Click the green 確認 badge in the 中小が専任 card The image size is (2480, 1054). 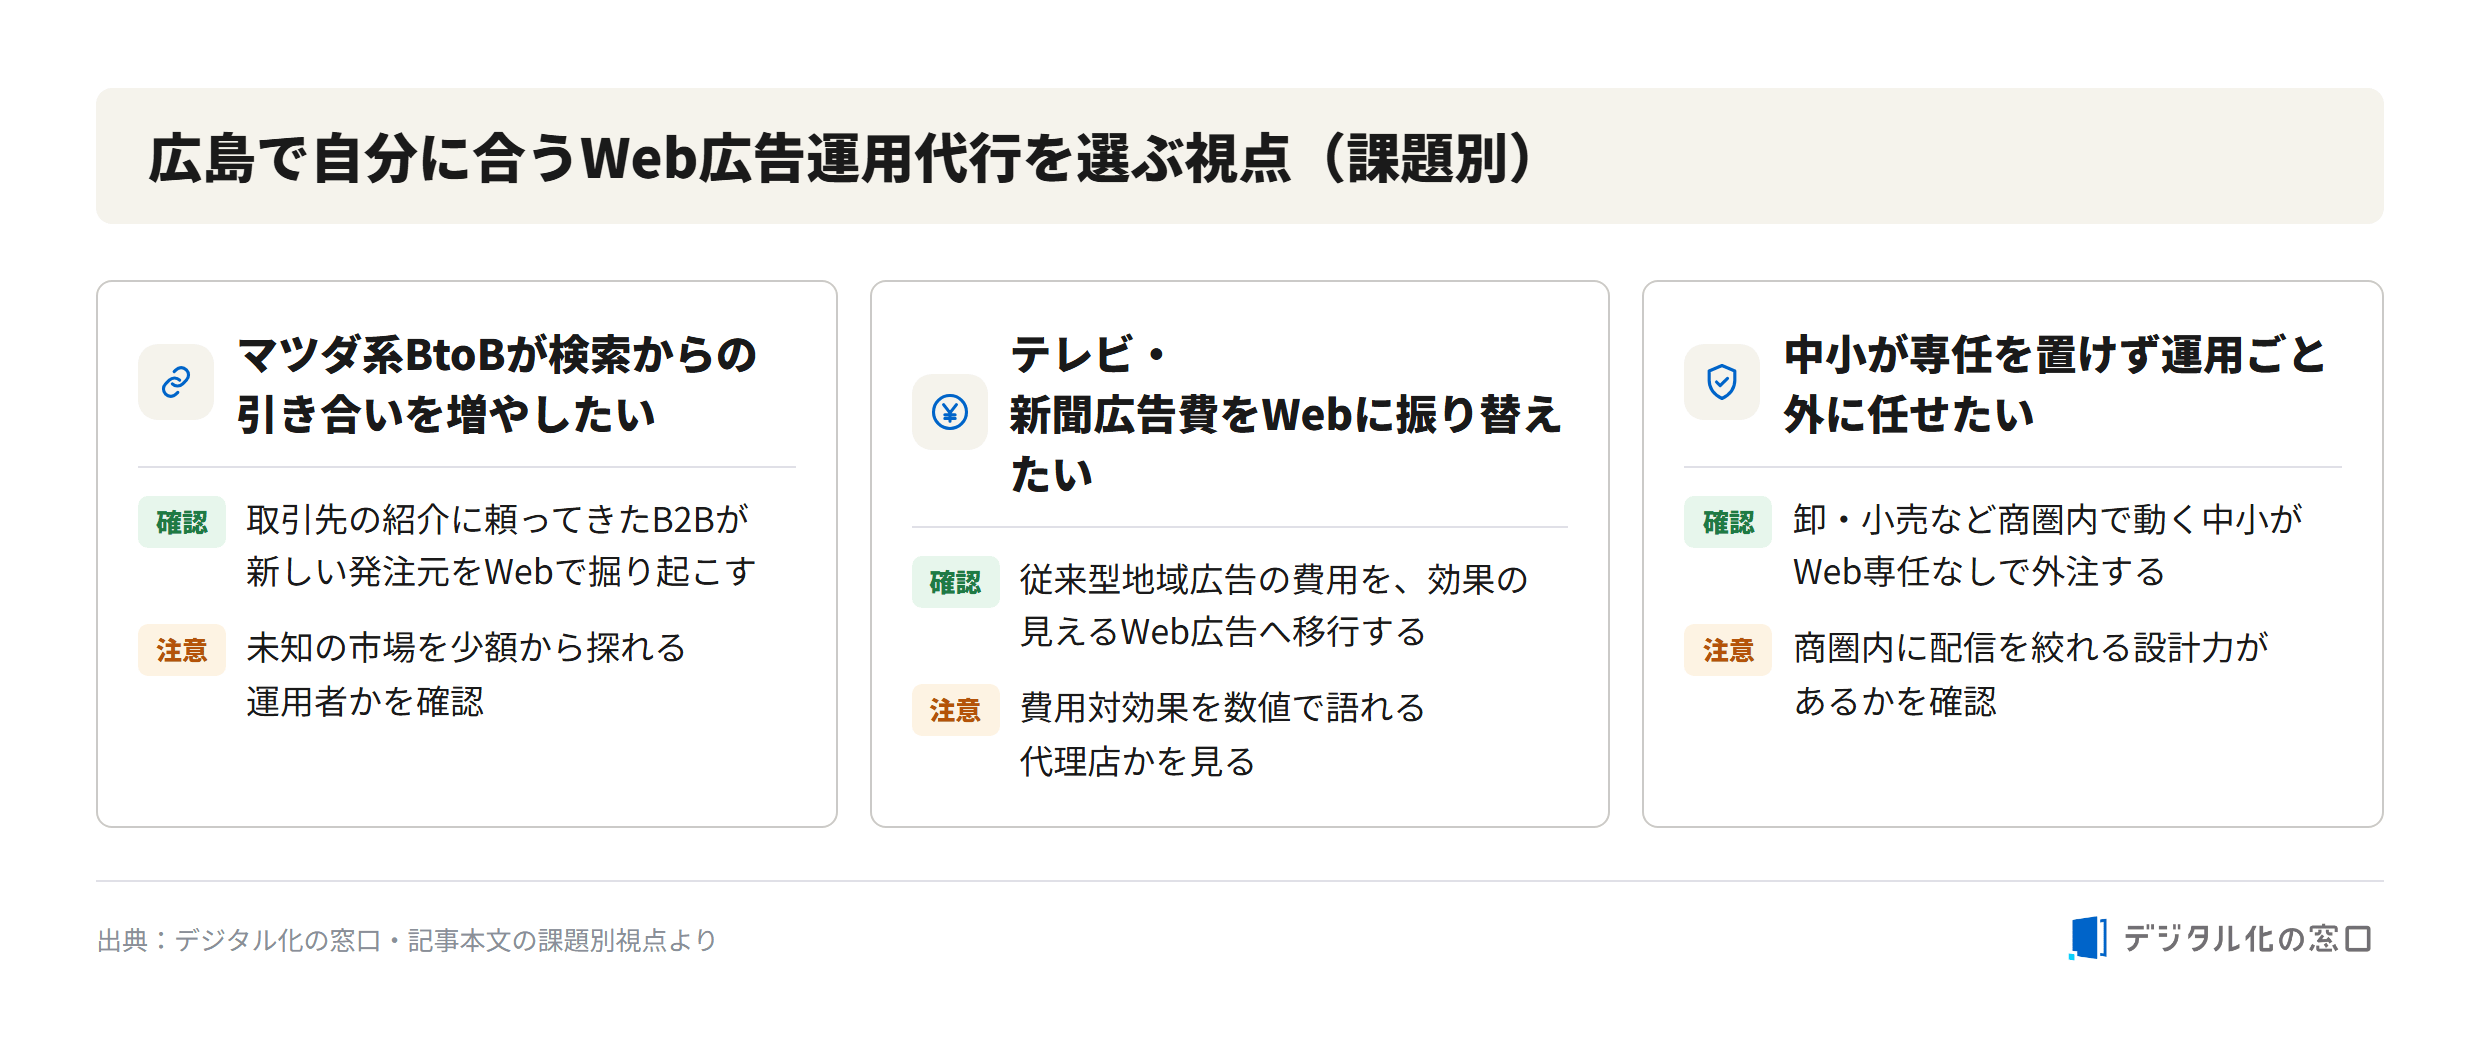[1727, 522]
